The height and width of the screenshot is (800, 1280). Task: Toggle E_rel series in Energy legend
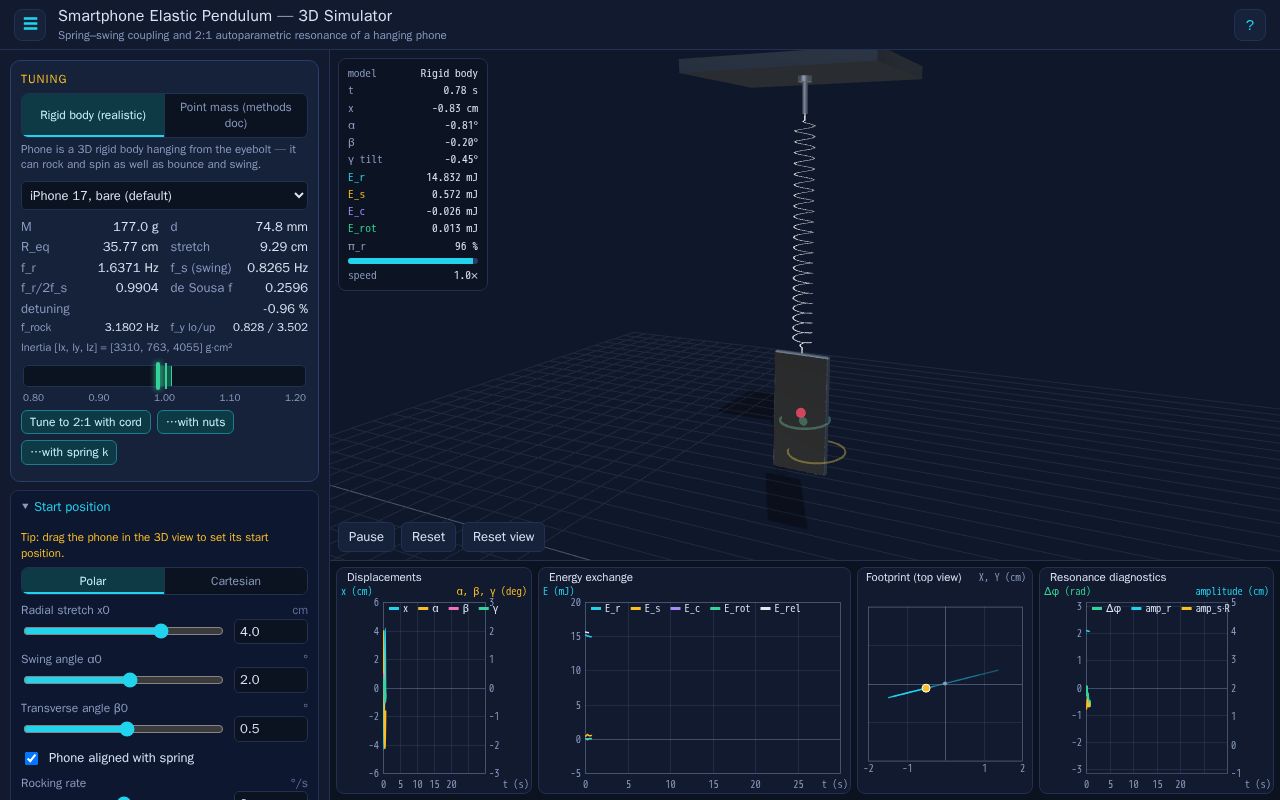click(781, 608)
